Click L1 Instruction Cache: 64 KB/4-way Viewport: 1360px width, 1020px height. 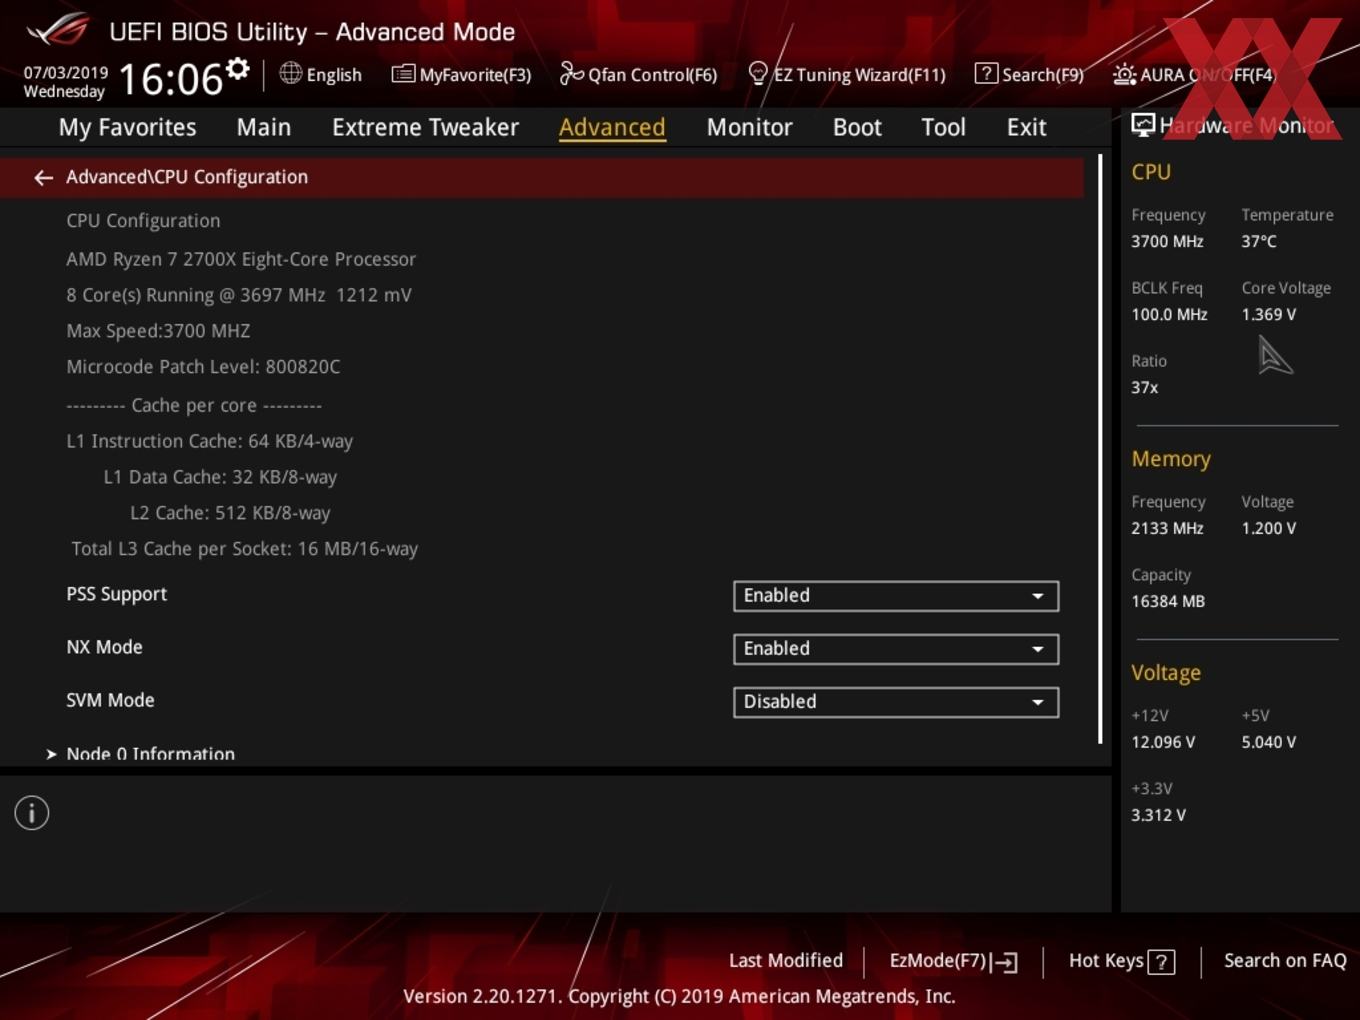coord(210,441)
